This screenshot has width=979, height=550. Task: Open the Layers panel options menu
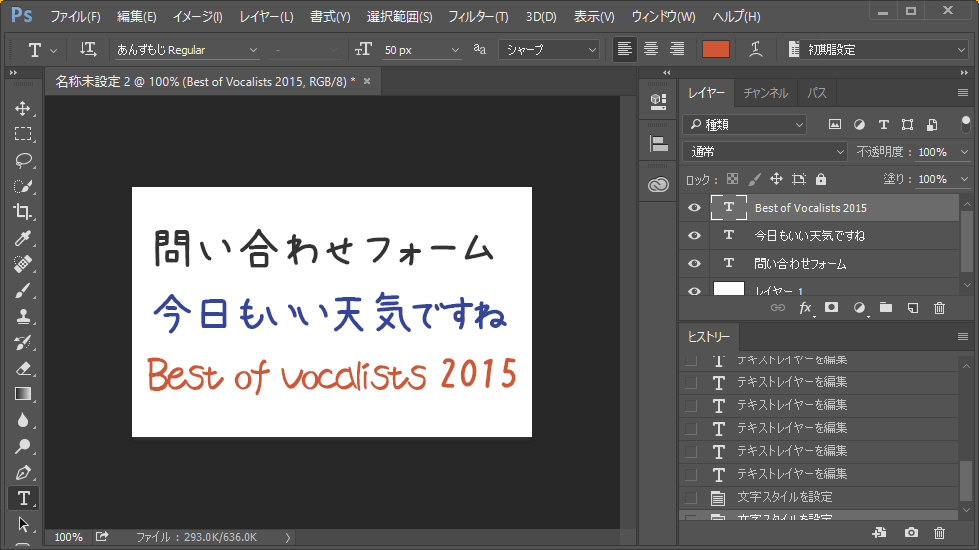(963, 92)
